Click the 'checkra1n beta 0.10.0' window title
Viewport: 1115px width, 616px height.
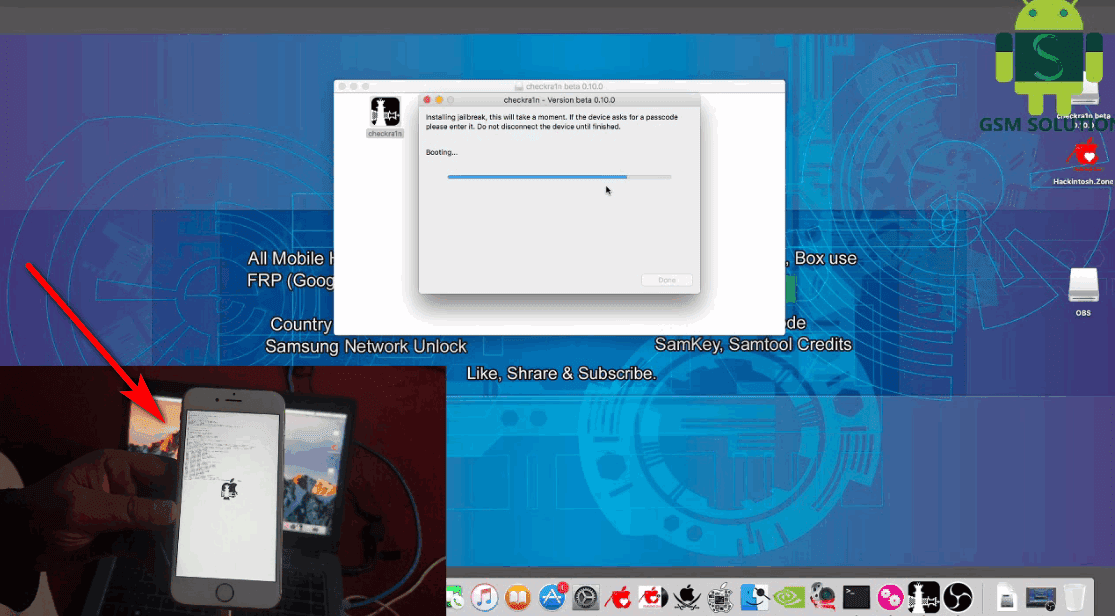point(564,87)
